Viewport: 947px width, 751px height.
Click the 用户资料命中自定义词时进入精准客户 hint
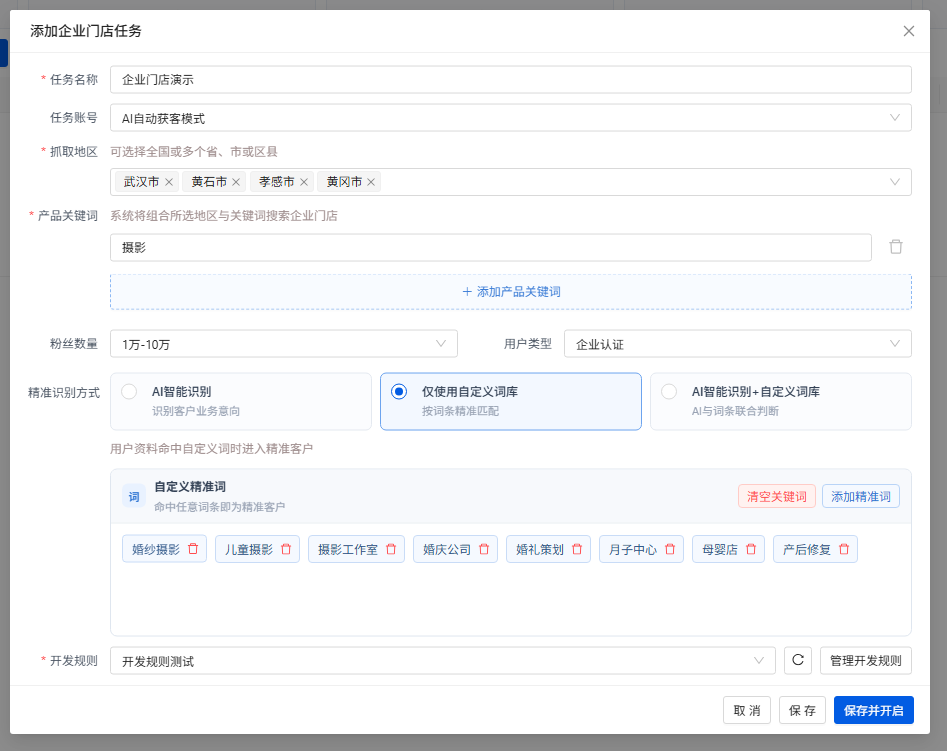[211, 449]
